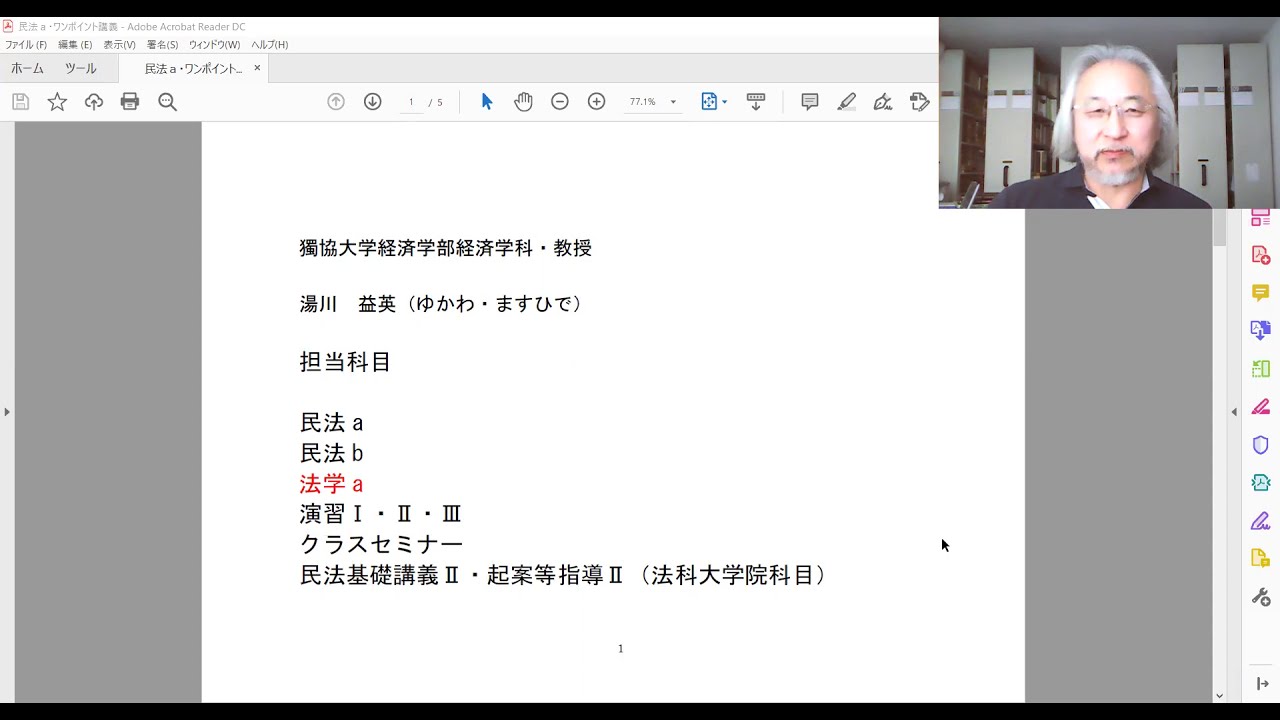
Task: Click the Save file icon
Action: (x=20, y=101)
